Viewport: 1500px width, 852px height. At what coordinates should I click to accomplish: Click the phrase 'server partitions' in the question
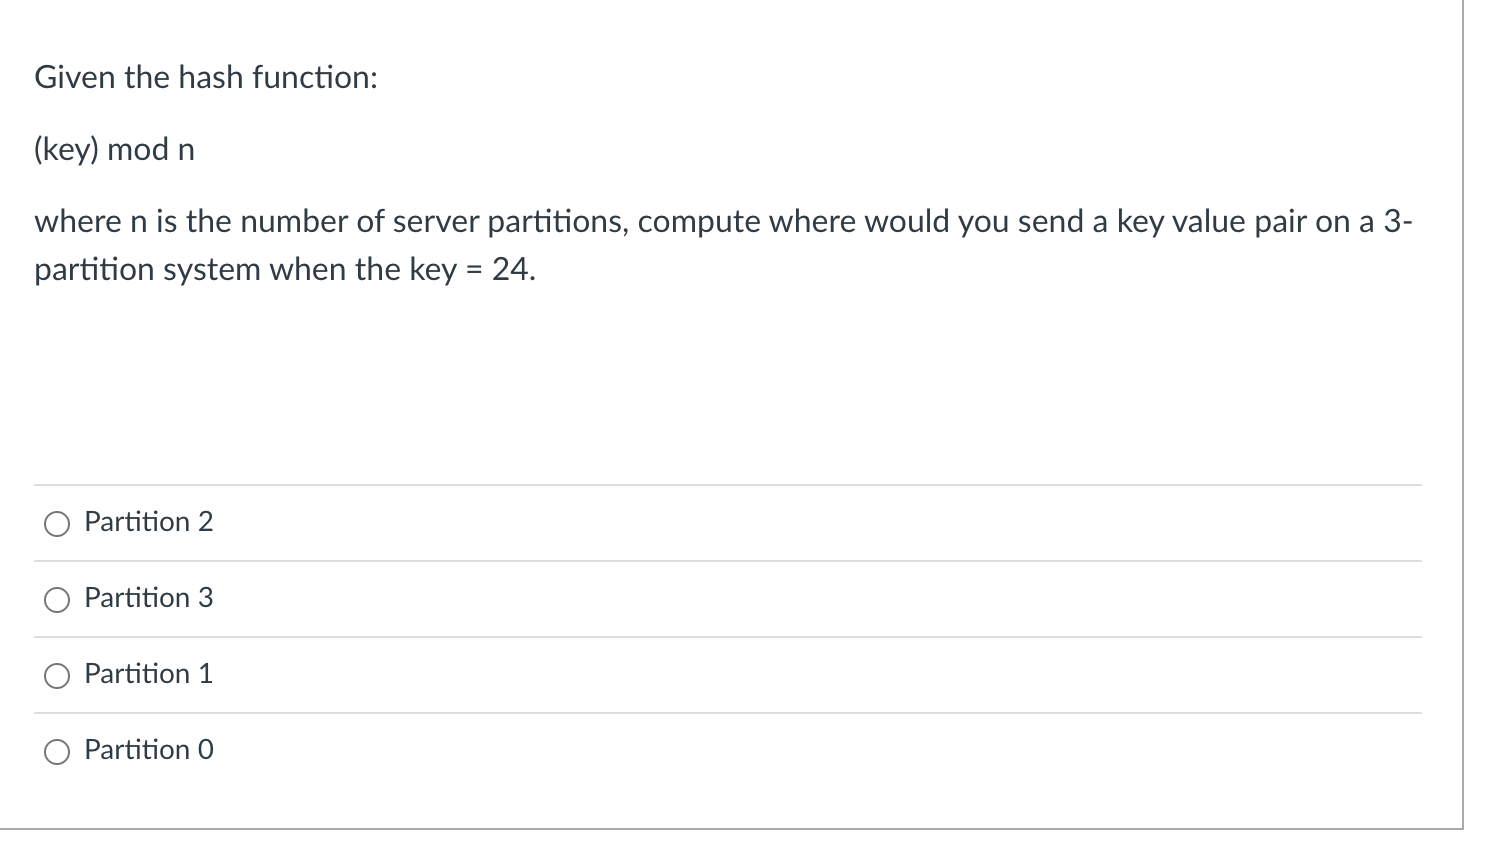point(511,222)
